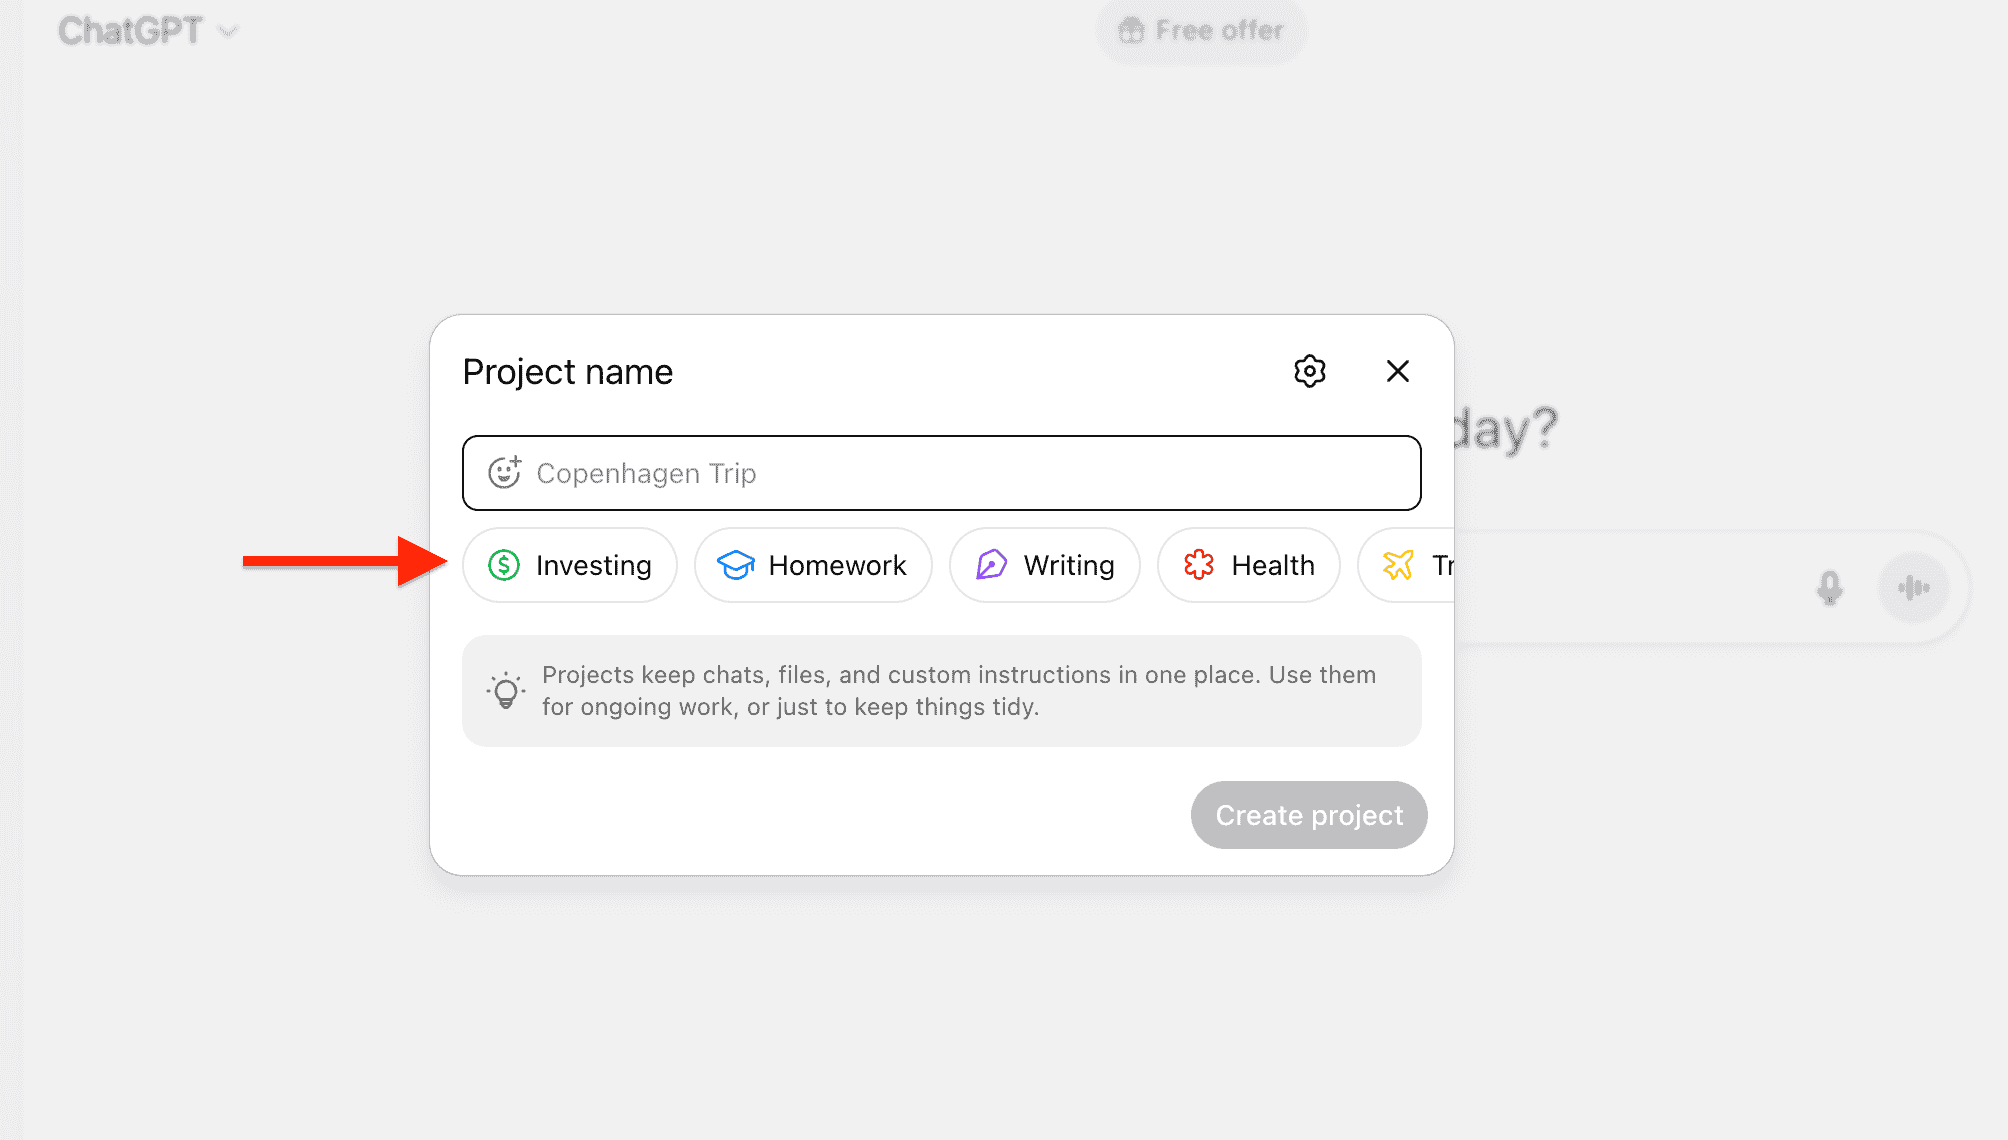The image size is (2008, 1140).
Task: Close the Project name dialog
Action: point(1397,371)
